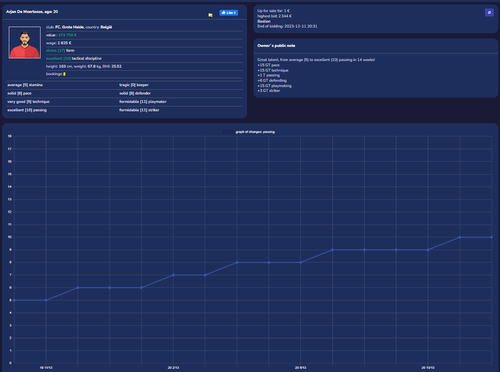Click the purple square icon button in the sale panel
Viewport: 500px width, 372px height.
[x=489, y=12]
